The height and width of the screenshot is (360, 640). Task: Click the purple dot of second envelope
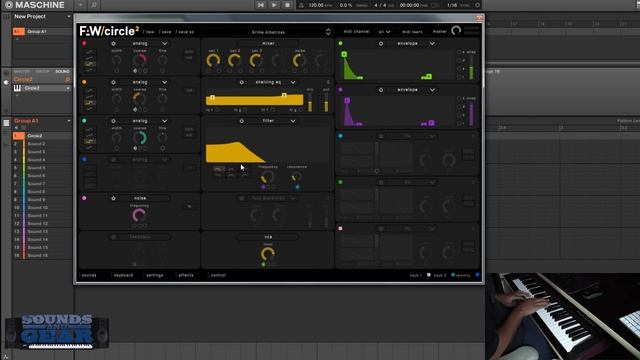340,89
